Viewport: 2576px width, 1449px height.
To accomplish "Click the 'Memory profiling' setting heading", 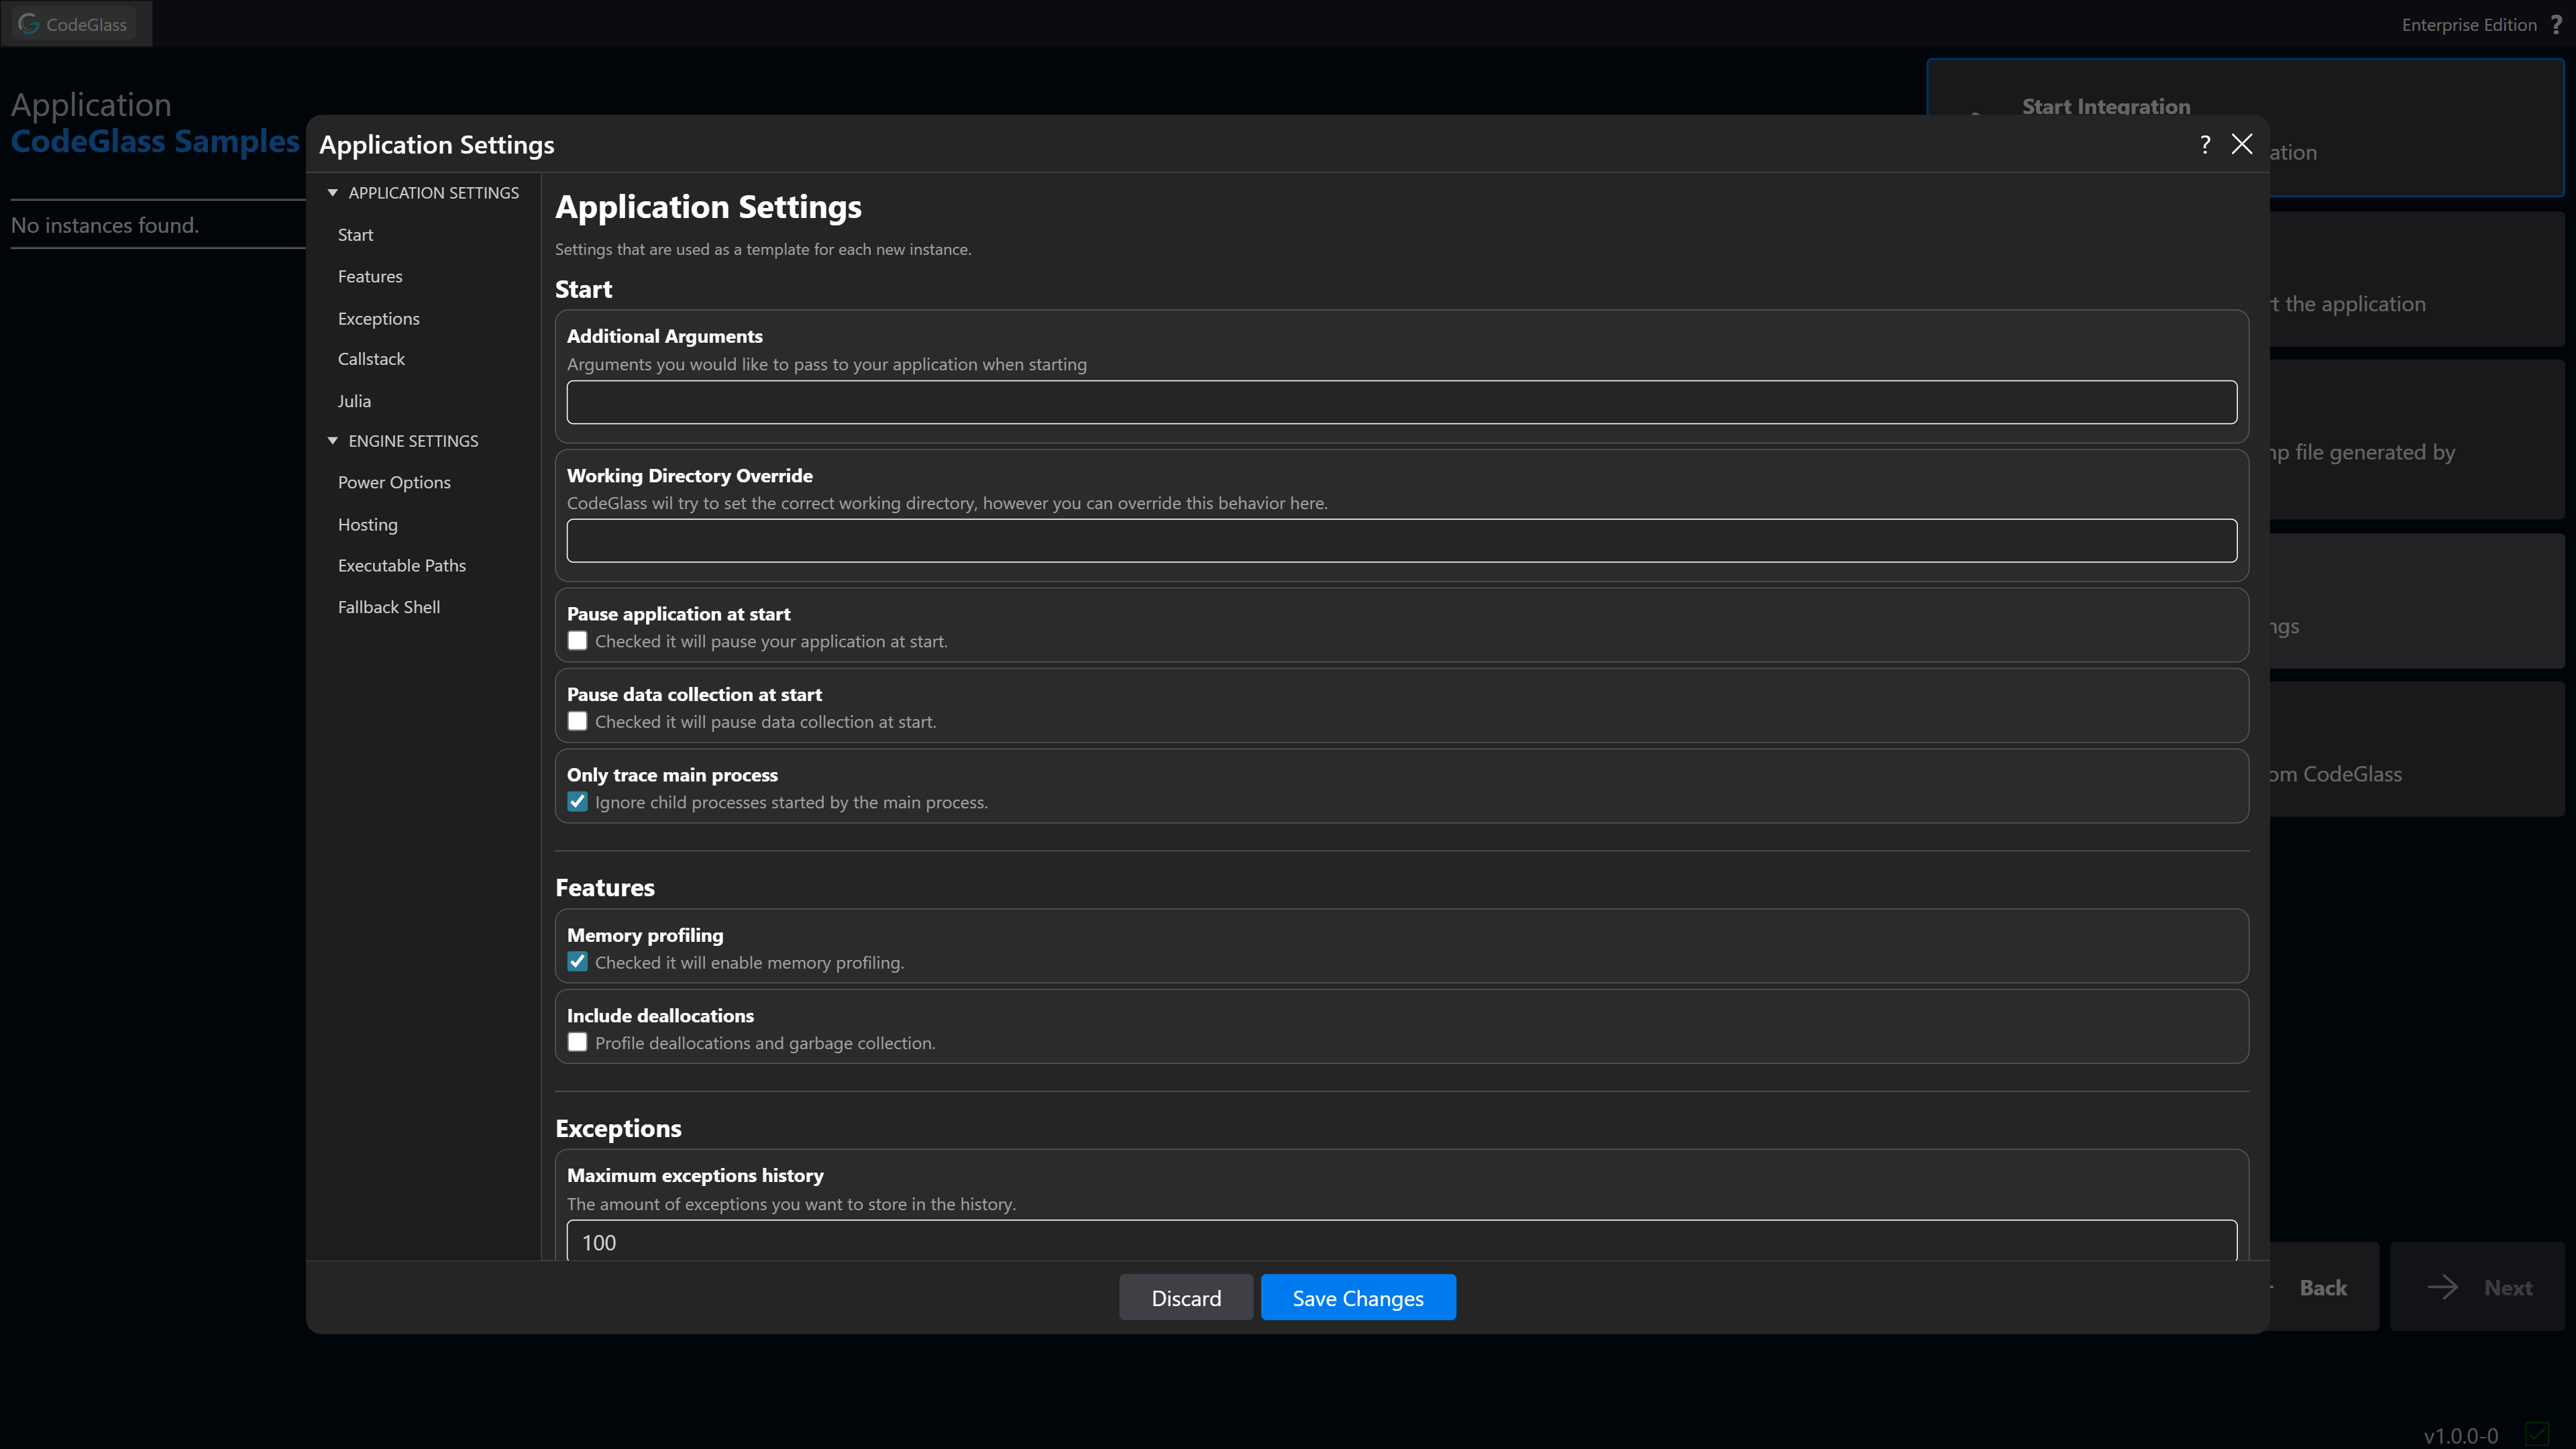I will [x=645, y=935].
